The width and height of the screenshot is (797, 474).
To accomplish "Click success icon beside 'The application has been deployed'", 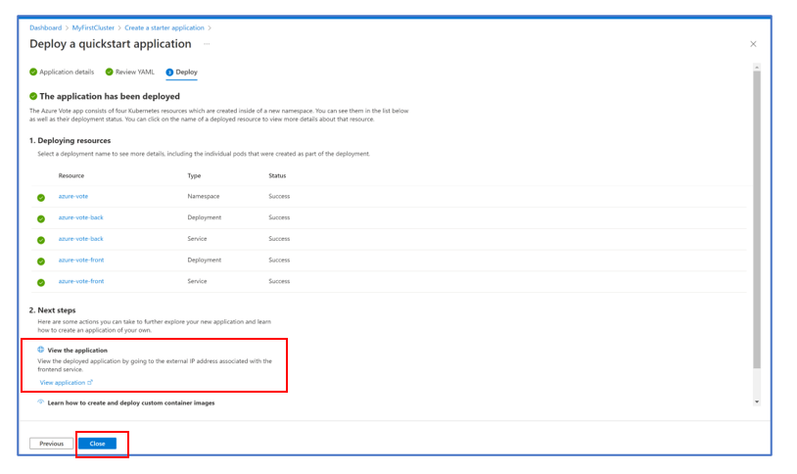I will tap(33, 96).
